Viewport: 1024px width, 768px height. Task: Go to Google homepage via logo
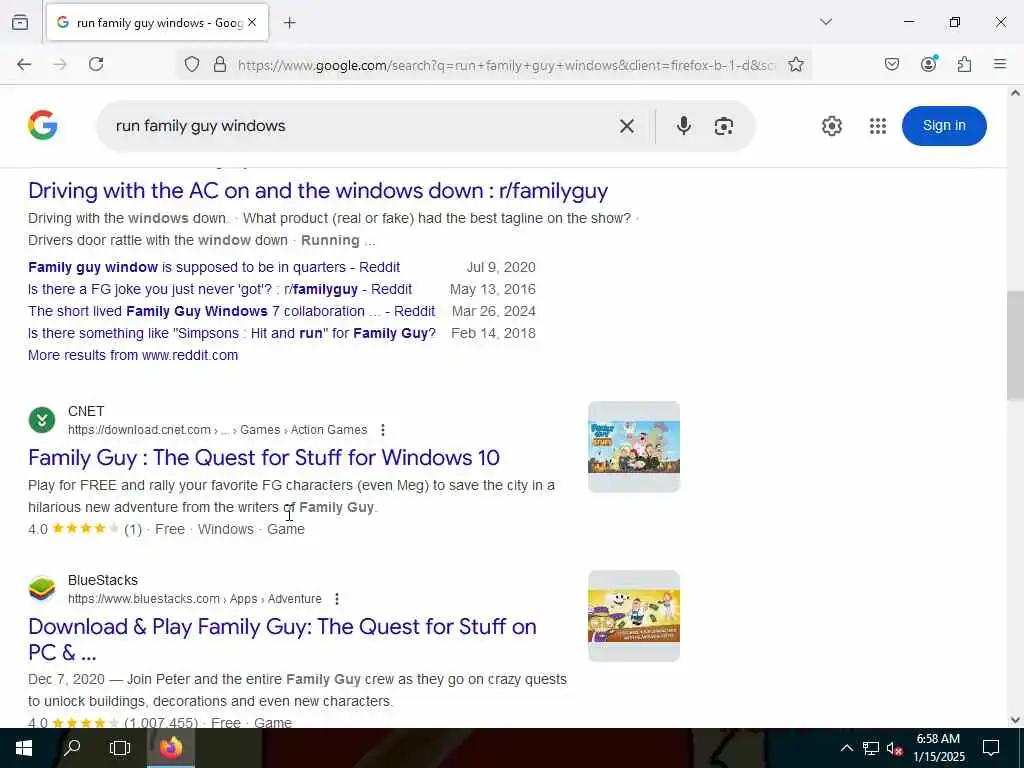pos(42,125)
